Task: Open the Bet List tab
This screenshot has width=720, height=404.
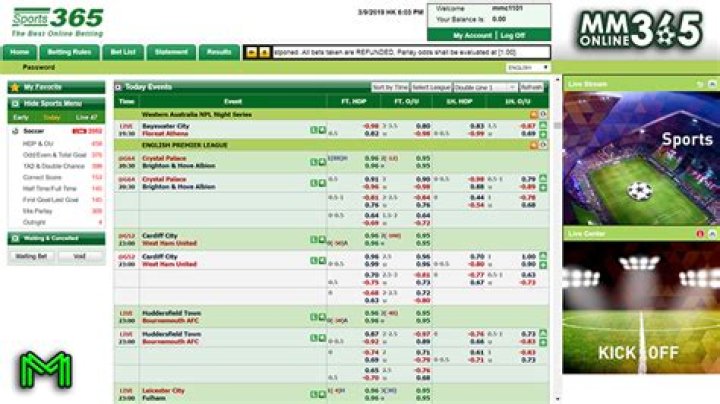Action: coord(123,52)
